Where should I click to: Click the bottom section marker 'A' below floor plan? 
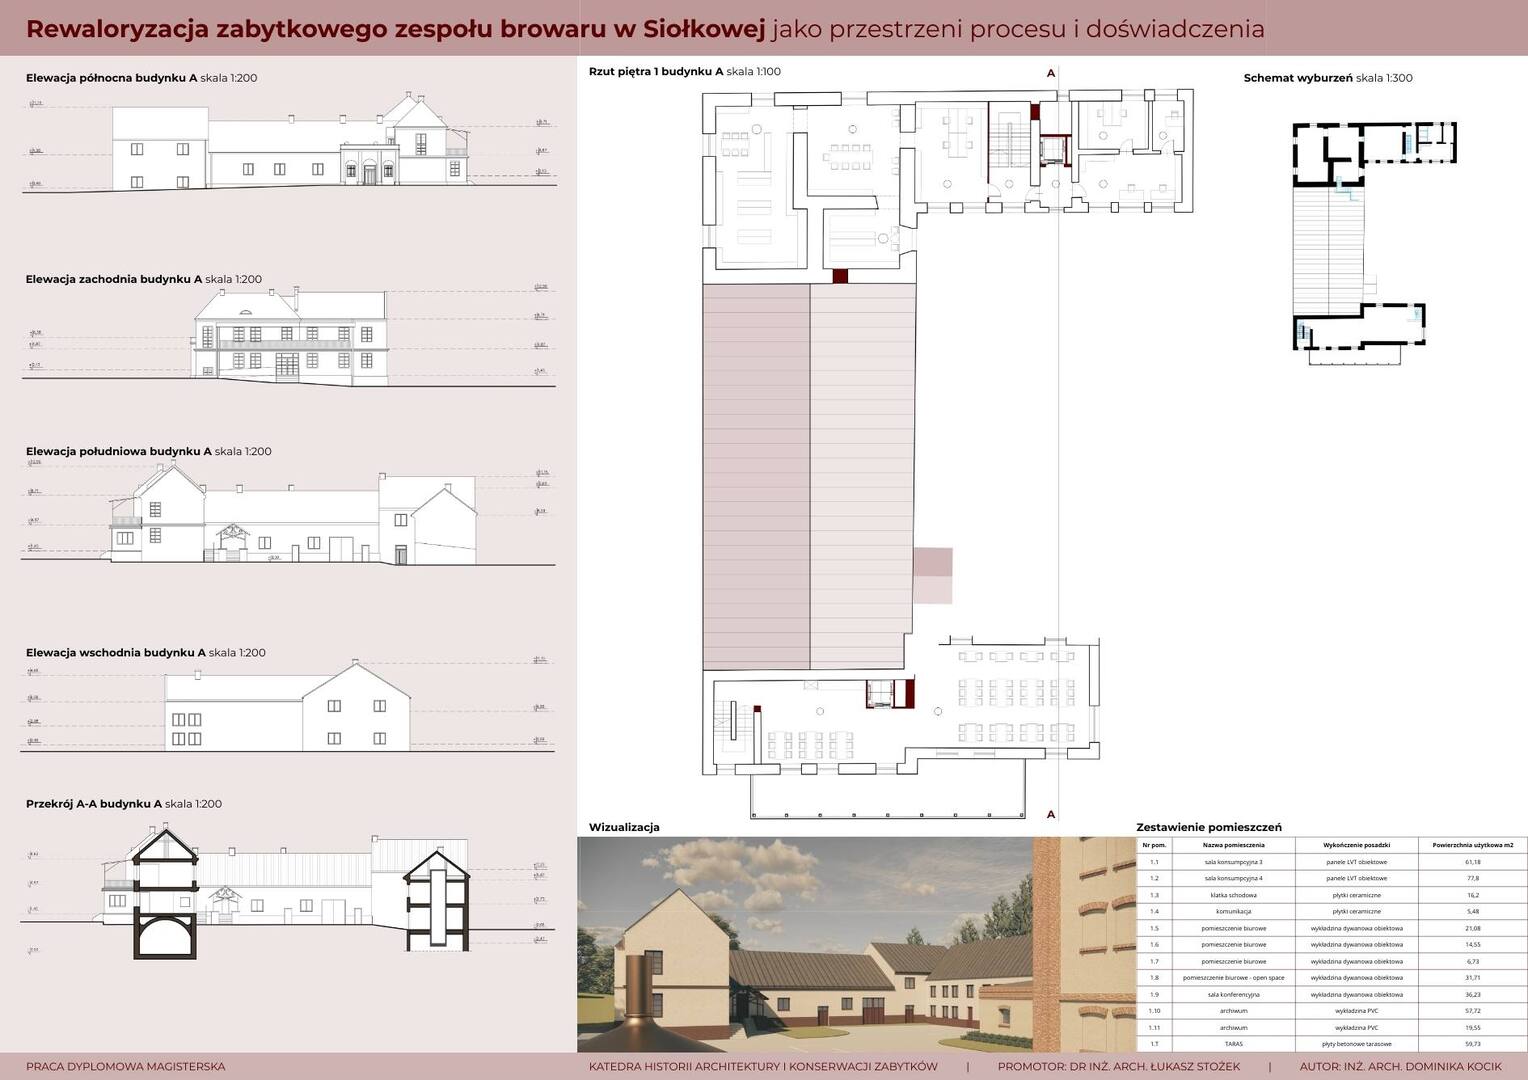click(1050, 814)
